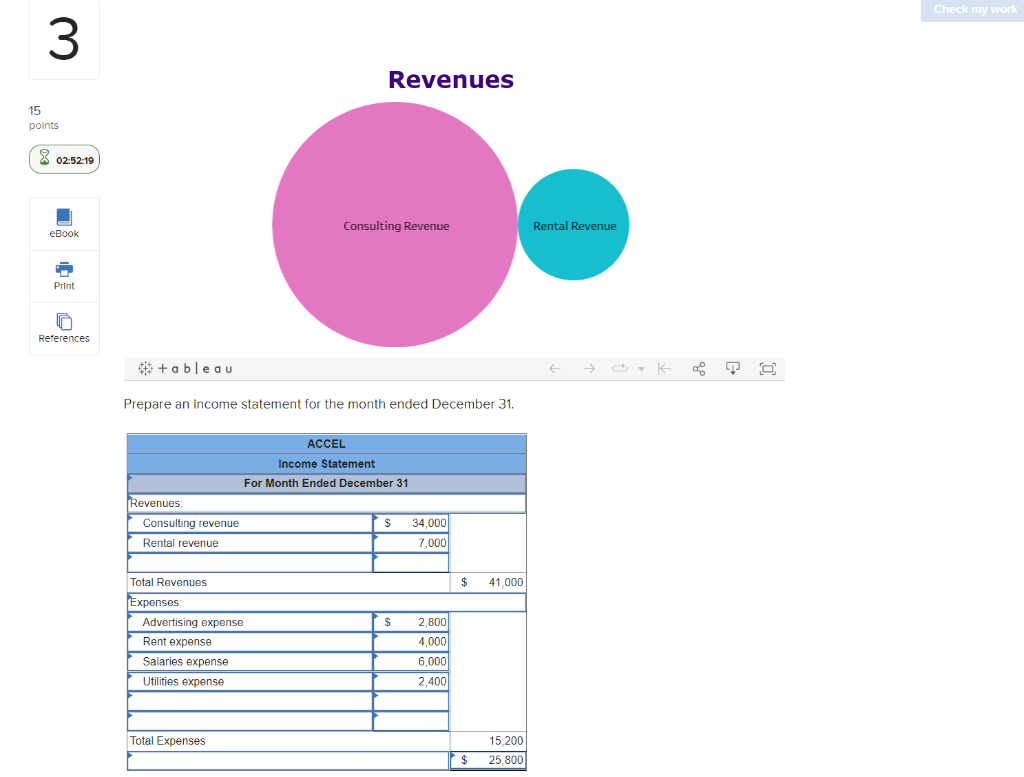Open the dropdown beside the replay icon
Image resolution: width=1024 pixels, height=777 pixels.
coord(641,368)
